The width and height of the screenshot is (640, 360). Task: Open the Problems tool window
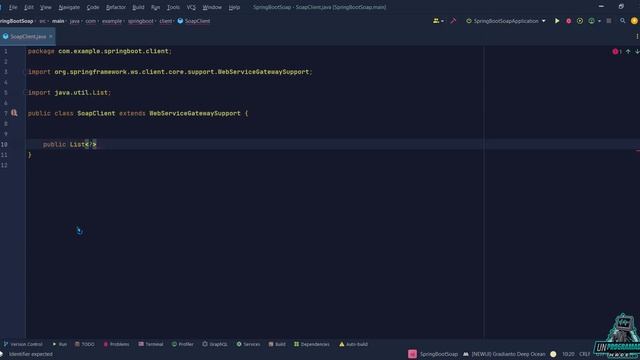pos(116,344)
